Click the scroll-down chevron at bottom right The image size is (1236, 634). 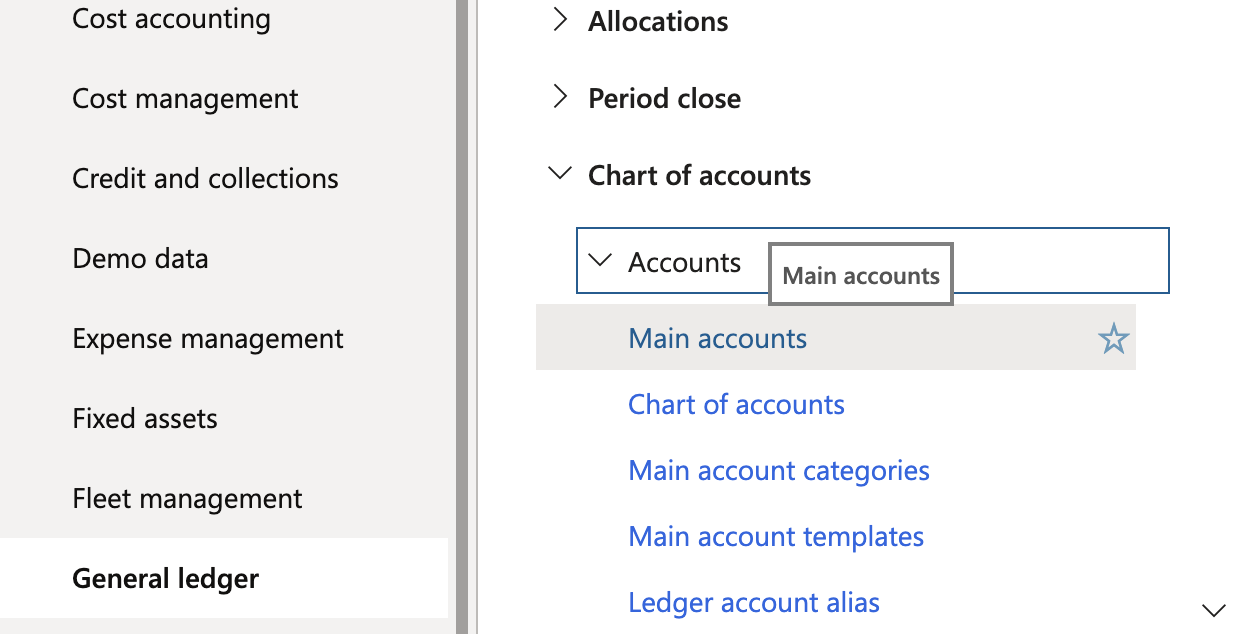tap(1213, 609)
